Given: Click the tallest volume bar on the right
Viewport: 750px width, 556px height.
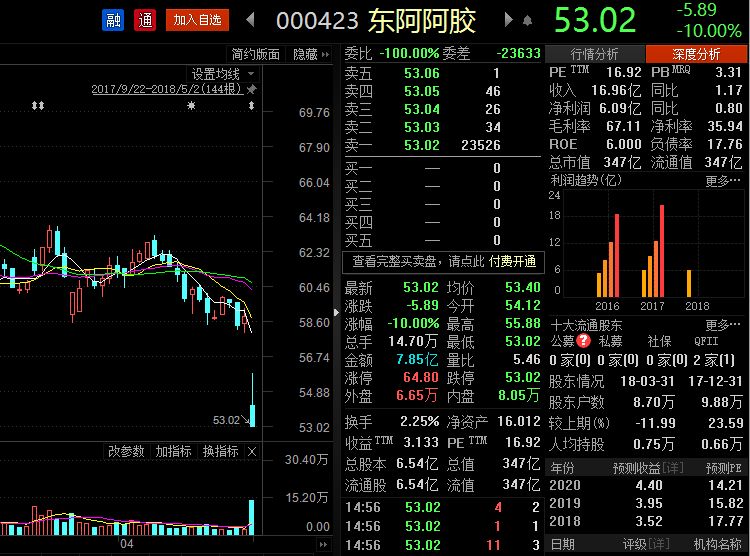Looking at the screenshot, I should pyautogui.click(x=252, y=517).
